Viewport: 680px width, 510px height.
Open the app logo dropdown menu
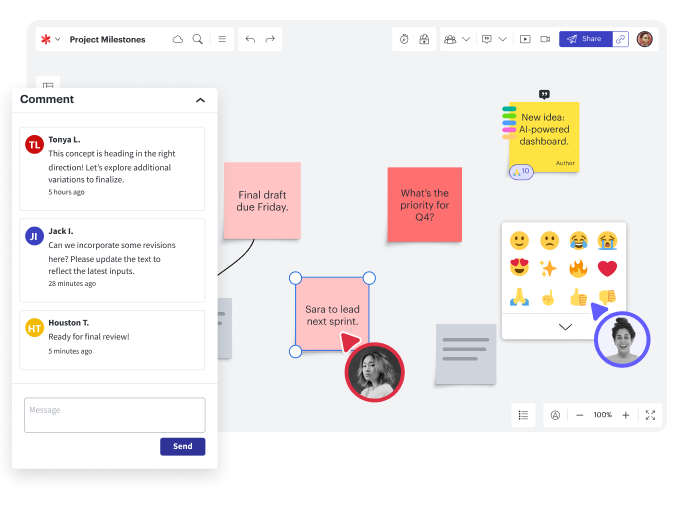pos(50,39)
